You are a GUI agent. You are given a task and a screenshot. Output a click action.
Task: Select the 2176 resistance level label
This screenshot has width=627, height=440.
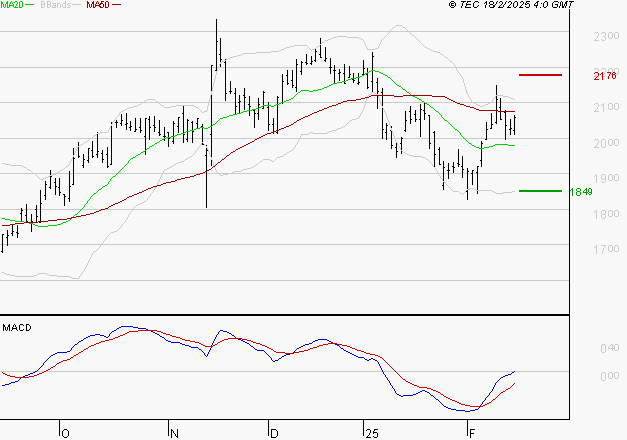(606, 76)
